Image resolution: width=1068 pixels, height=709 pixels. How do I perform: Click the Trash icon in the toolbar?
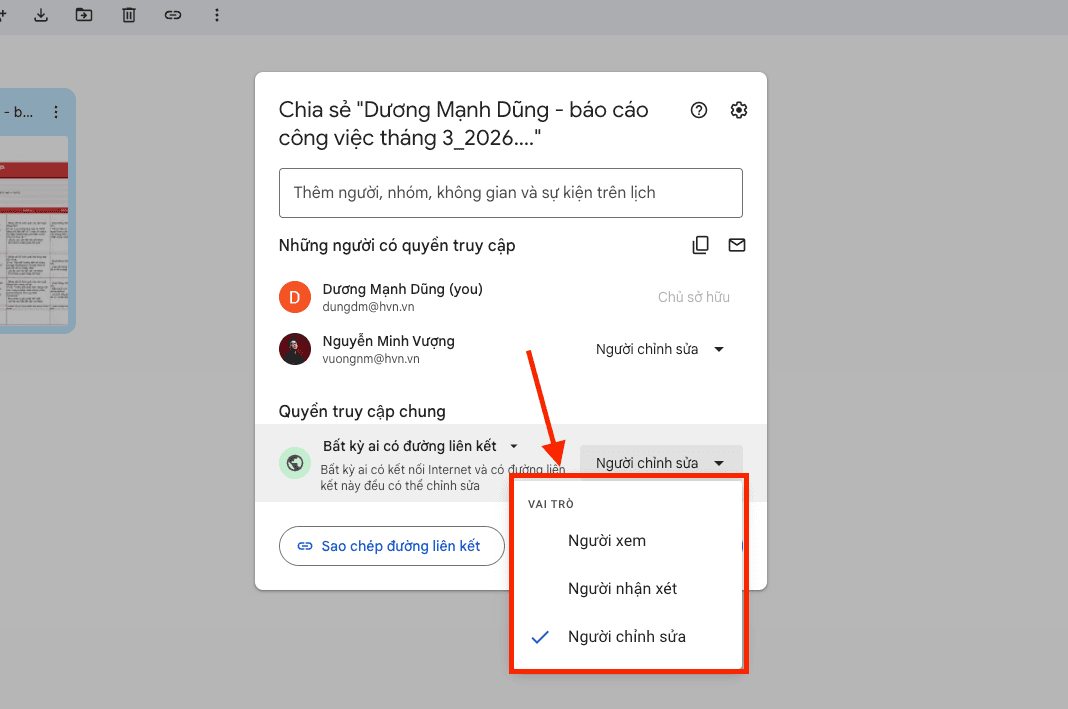click(x=128, y=15)
